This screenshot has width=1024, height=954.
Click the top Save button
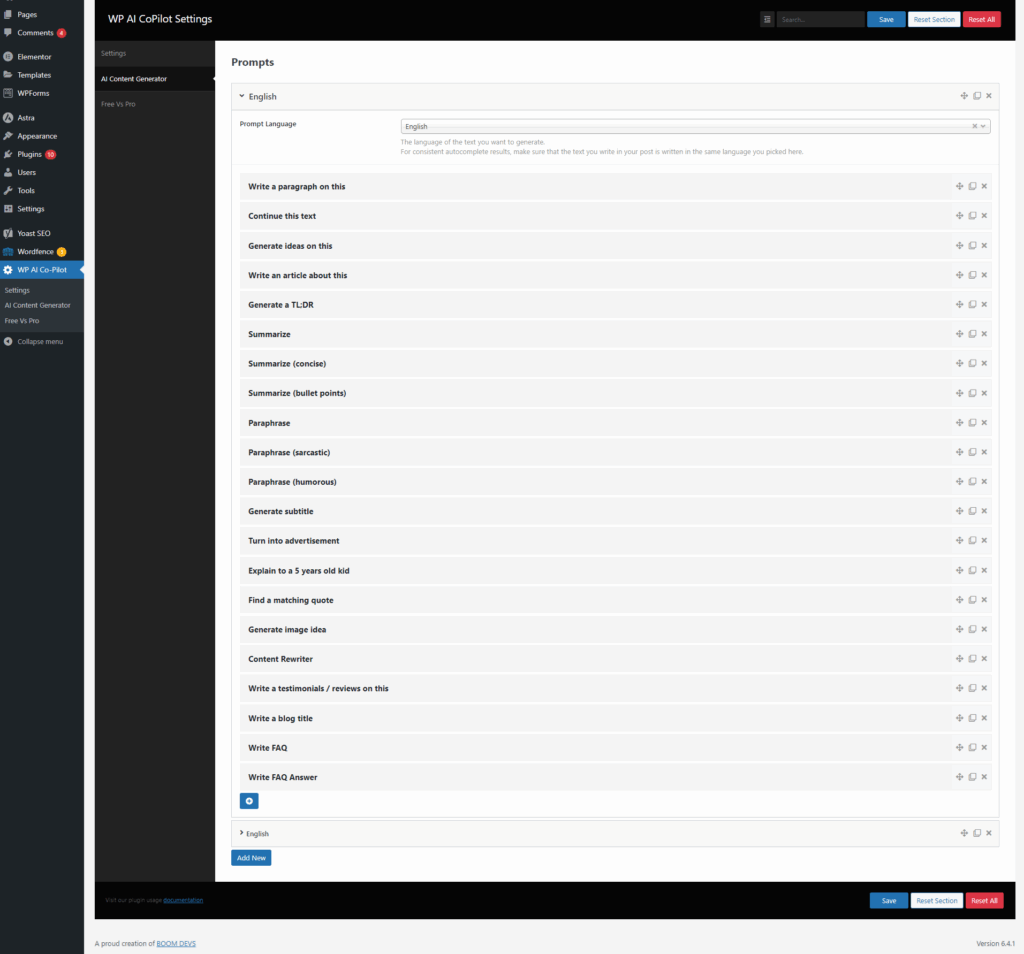(x=886, y=20)
